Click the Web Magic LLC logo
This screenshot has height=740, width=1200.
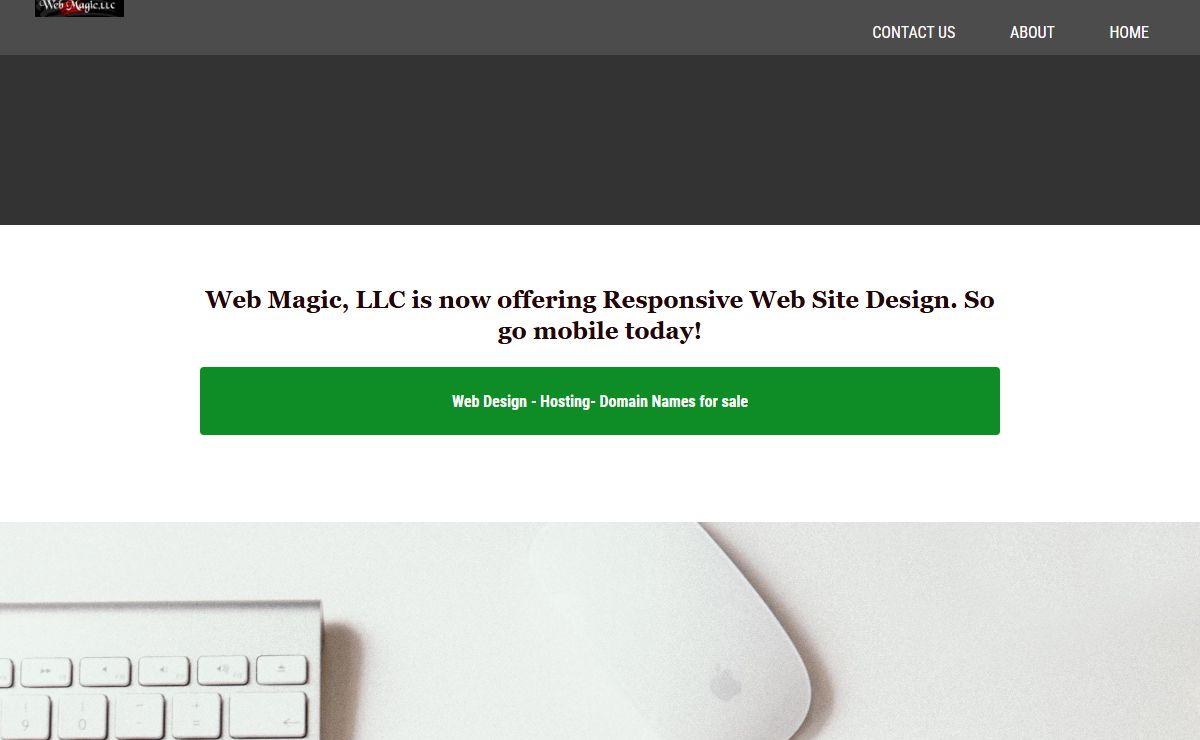pyautogui.click(x=79, y=8)
